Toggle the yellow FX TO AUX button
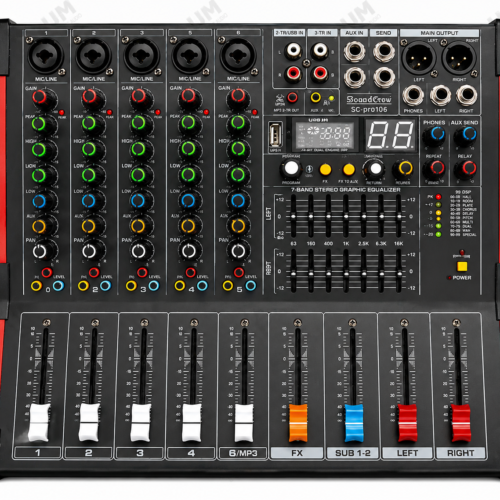This screenshot has width=500, height=500. pos(349,170)
